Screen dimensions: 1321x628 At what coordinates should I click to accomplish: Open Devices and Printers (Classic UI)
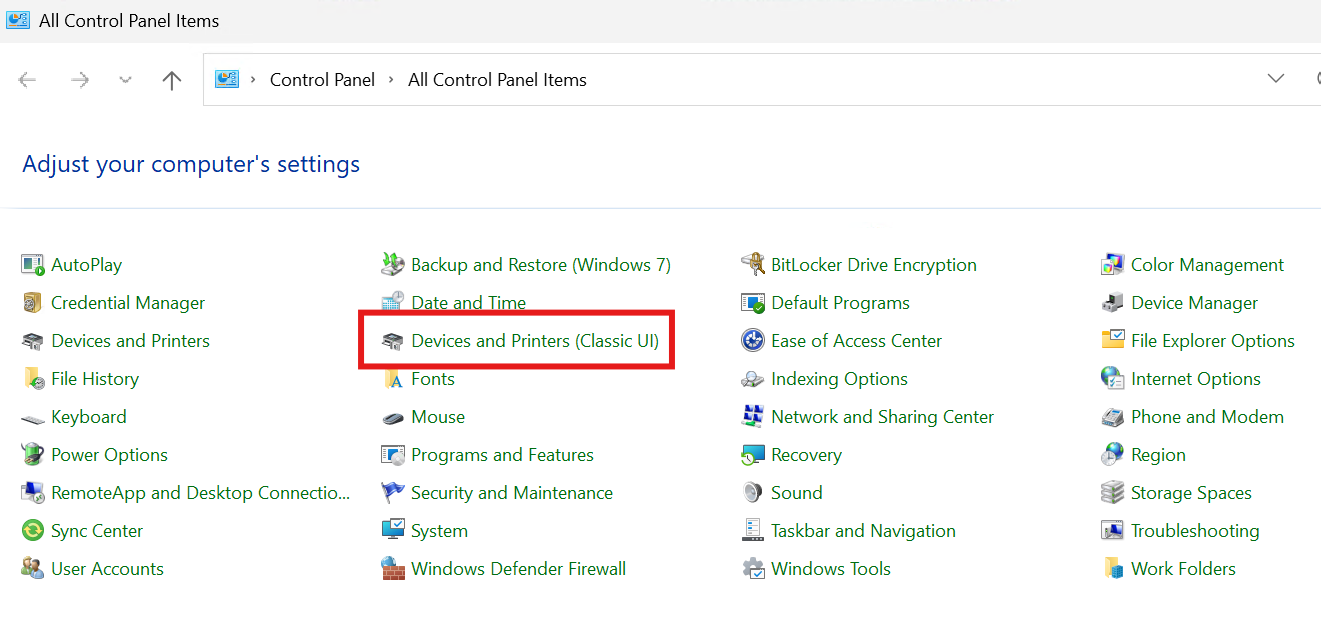tap(535, 341)
